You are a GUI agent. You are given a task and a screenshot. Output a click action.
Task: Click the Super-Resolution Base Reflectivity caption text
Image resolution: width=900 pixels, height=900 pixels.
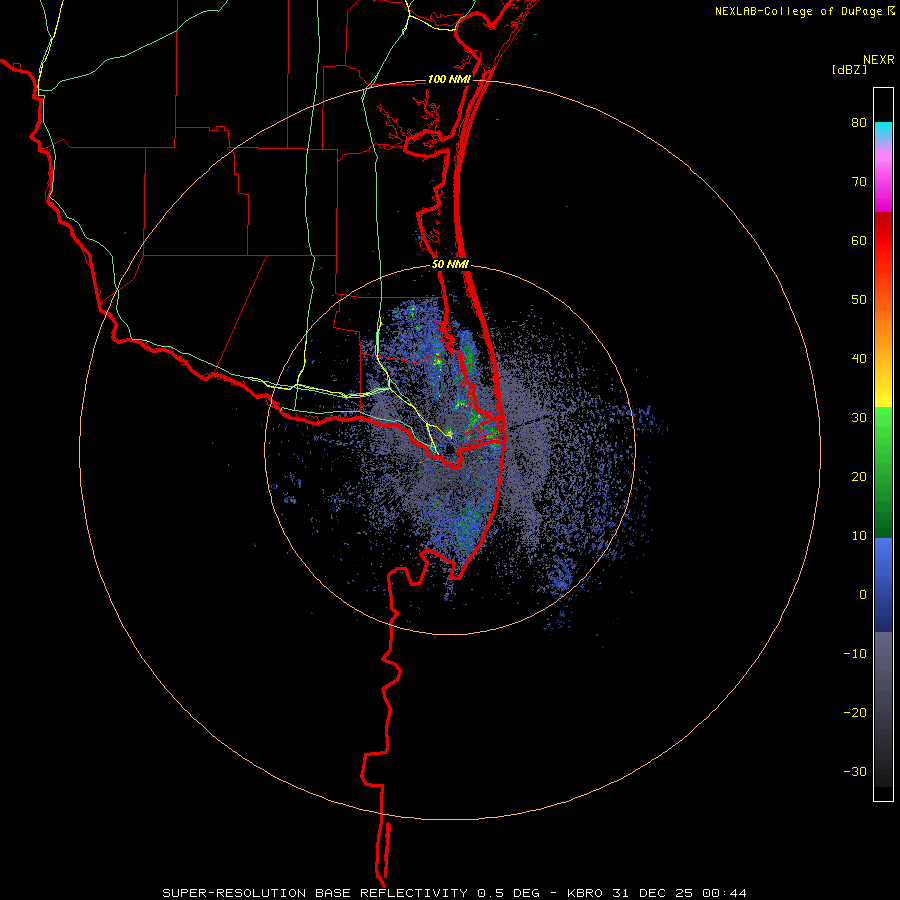click(x=315, y=893)
